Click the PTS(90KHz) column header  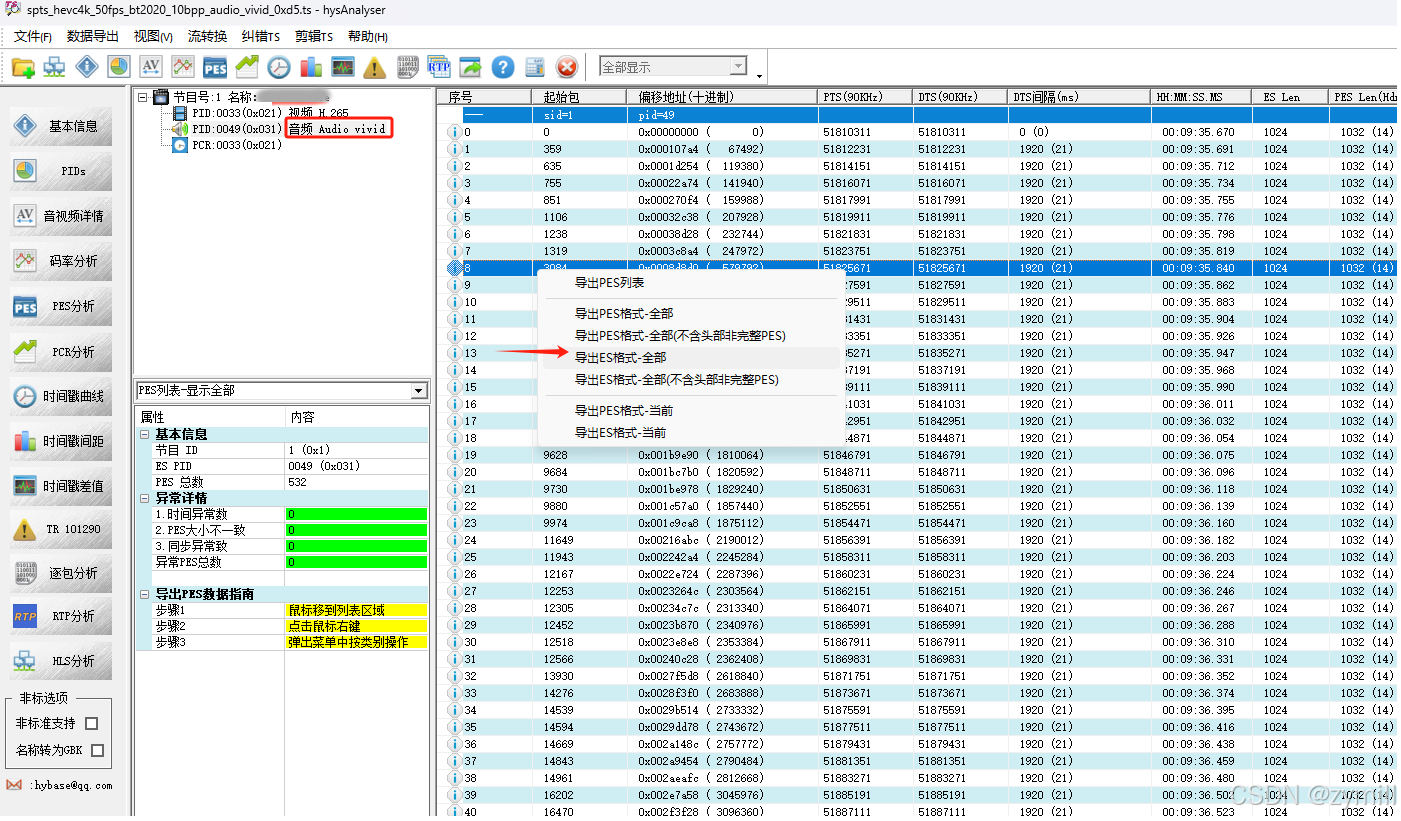tap(865, 97)
